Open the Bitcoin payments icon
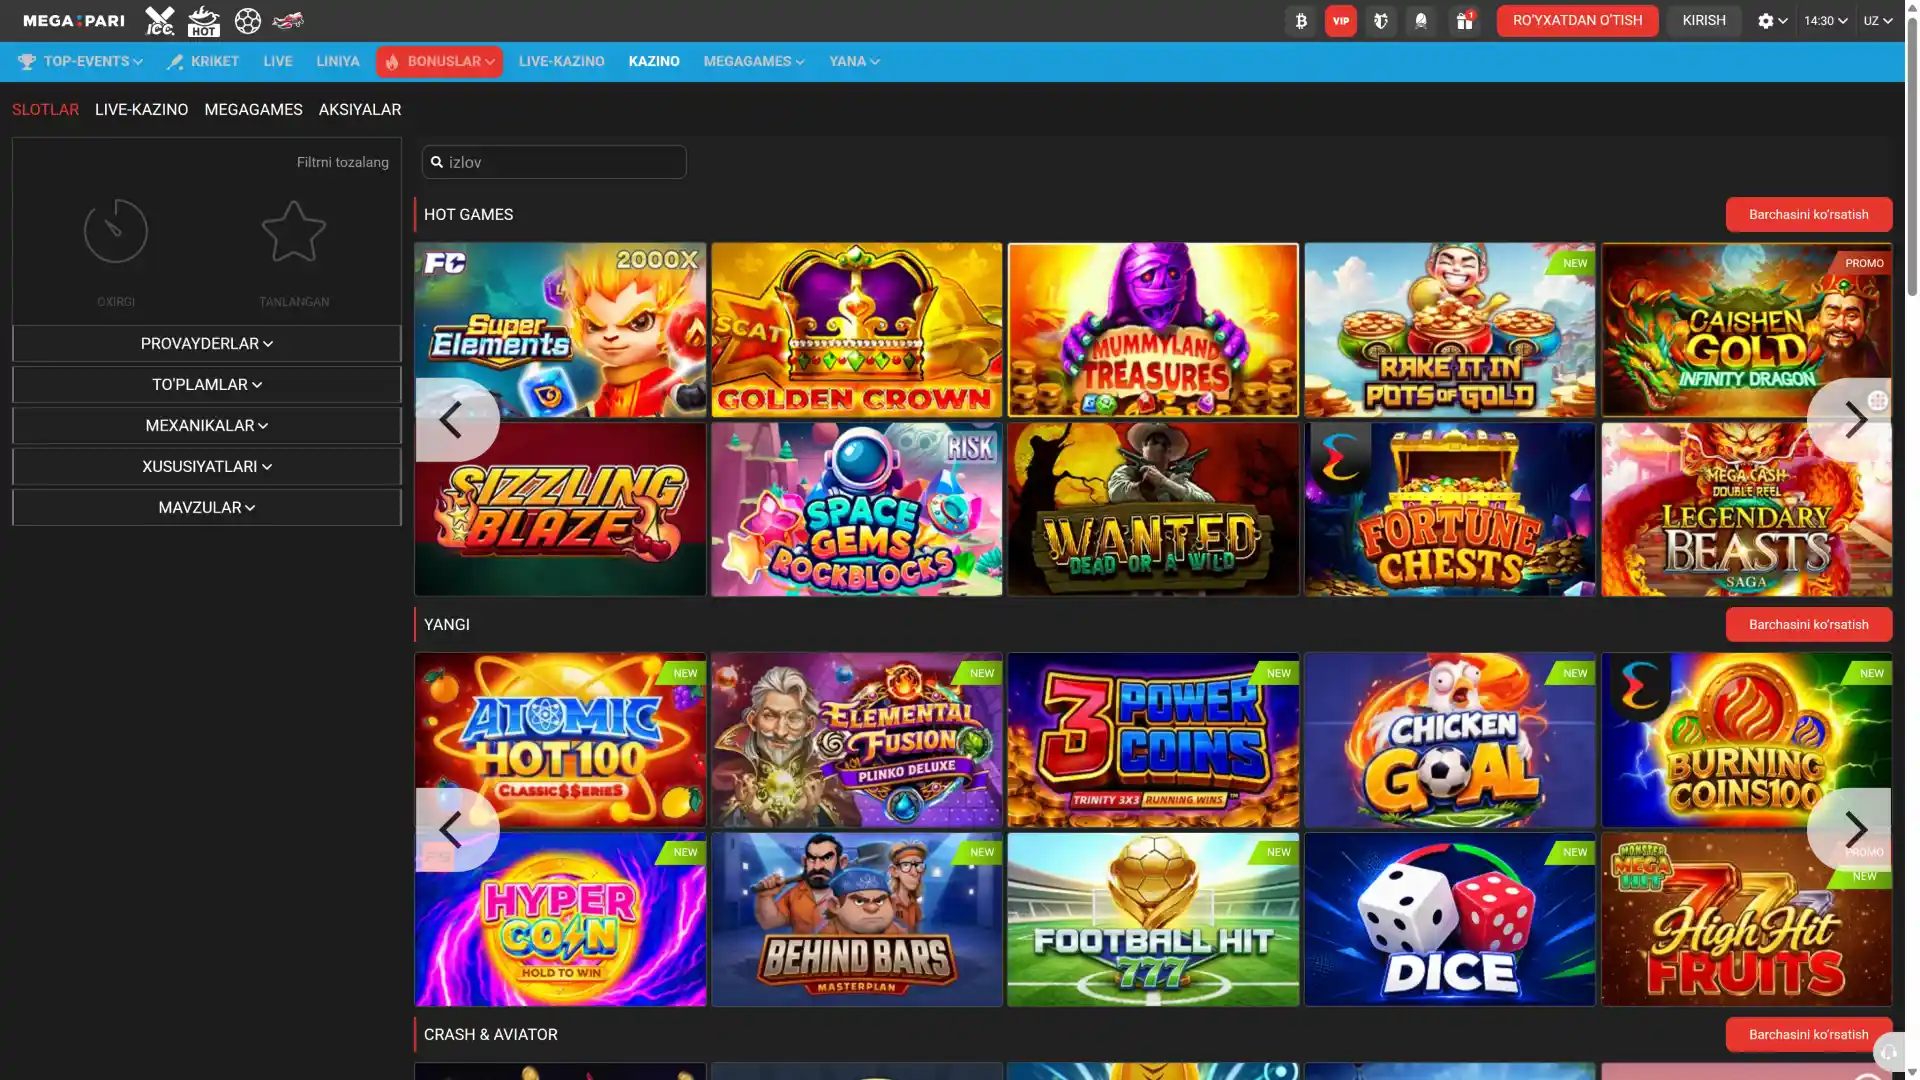This screenshot has width=1920, height=1080. click(x=1301, y=21)
